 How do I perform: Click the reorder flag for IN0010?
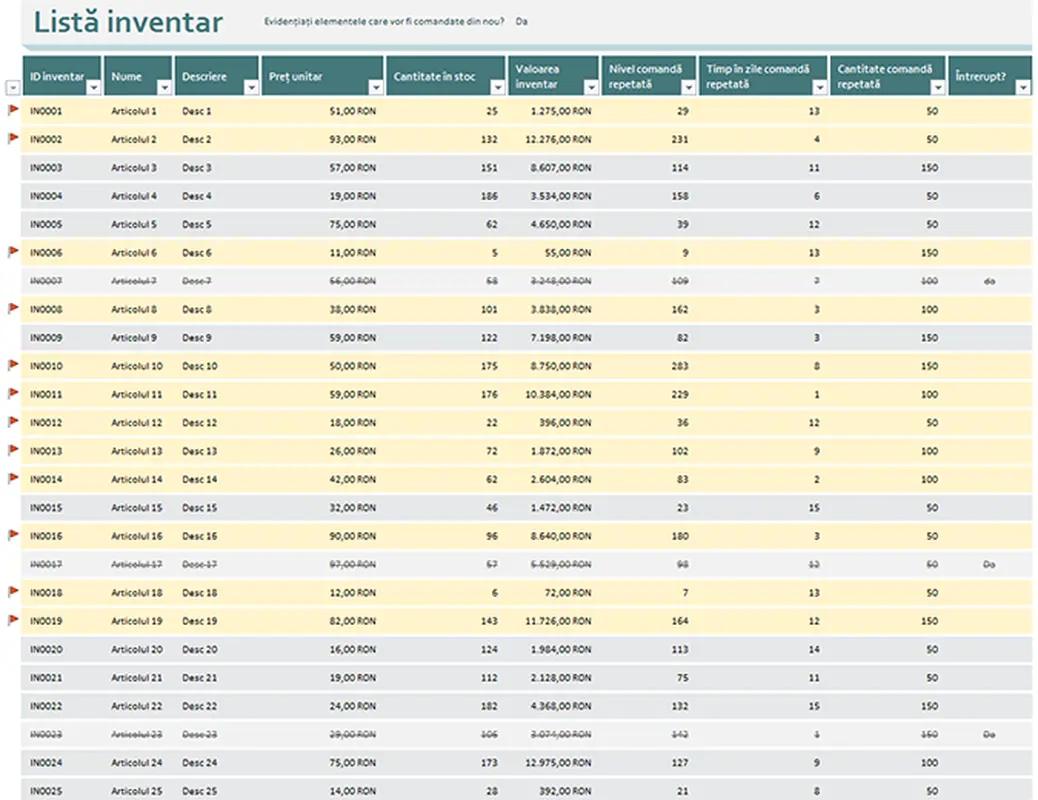click(14, 365)
